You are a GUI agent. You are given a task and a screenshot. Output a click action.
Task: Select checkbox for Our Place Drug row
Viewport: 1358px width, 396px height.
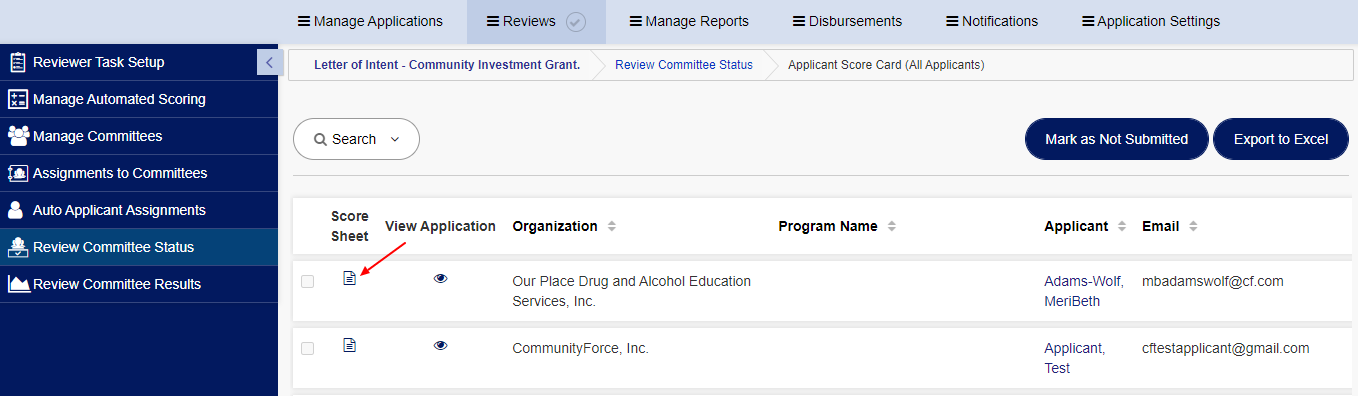coord(307,281)
